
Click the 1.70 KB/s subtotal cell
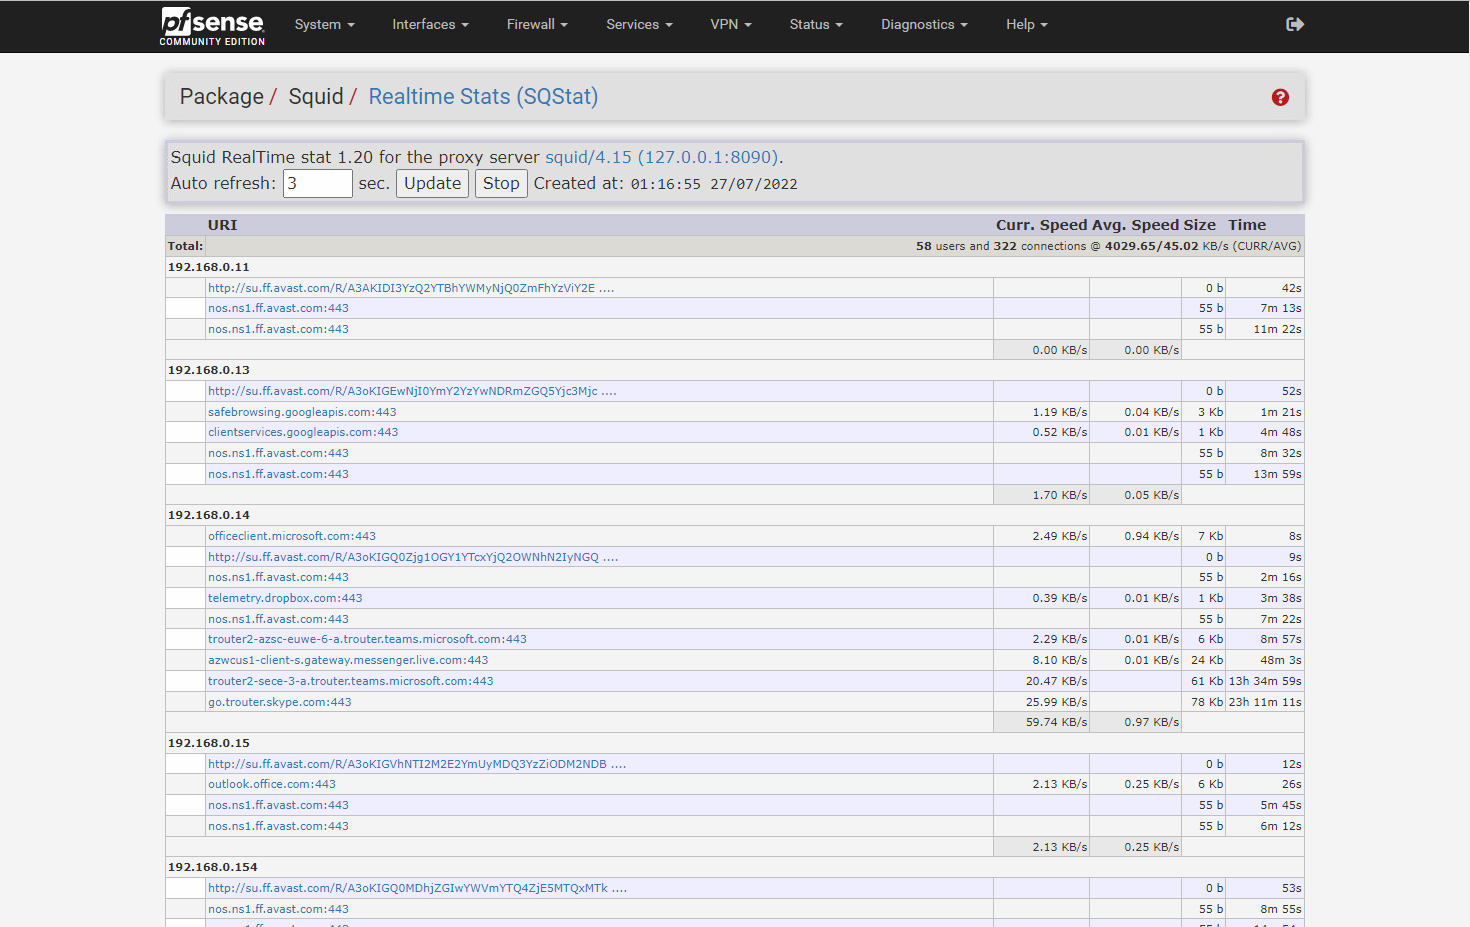pos(1041,494)
